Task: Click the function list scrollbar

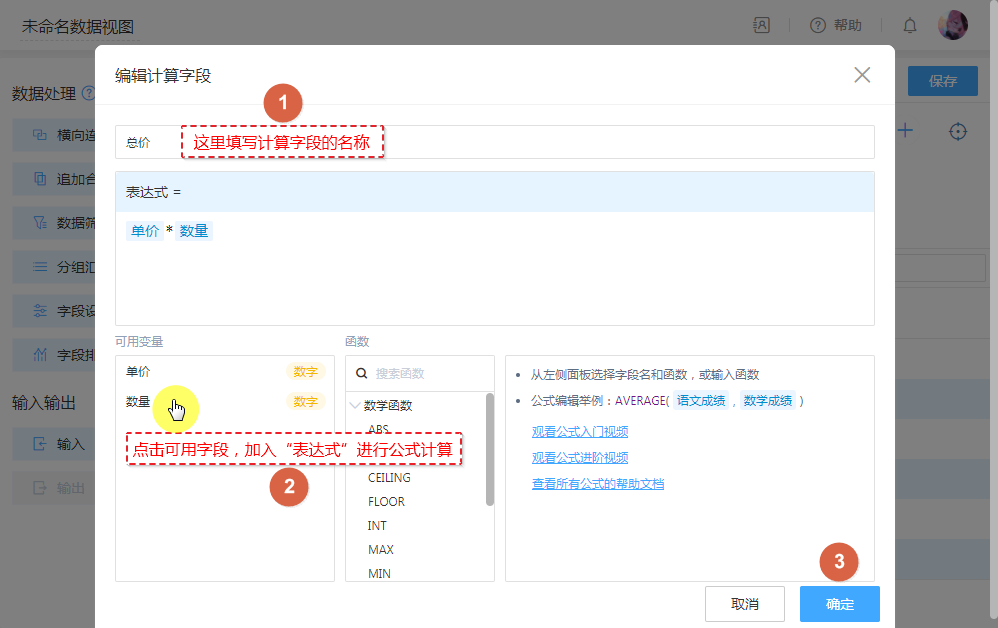Action: click(x=489, y=450)
